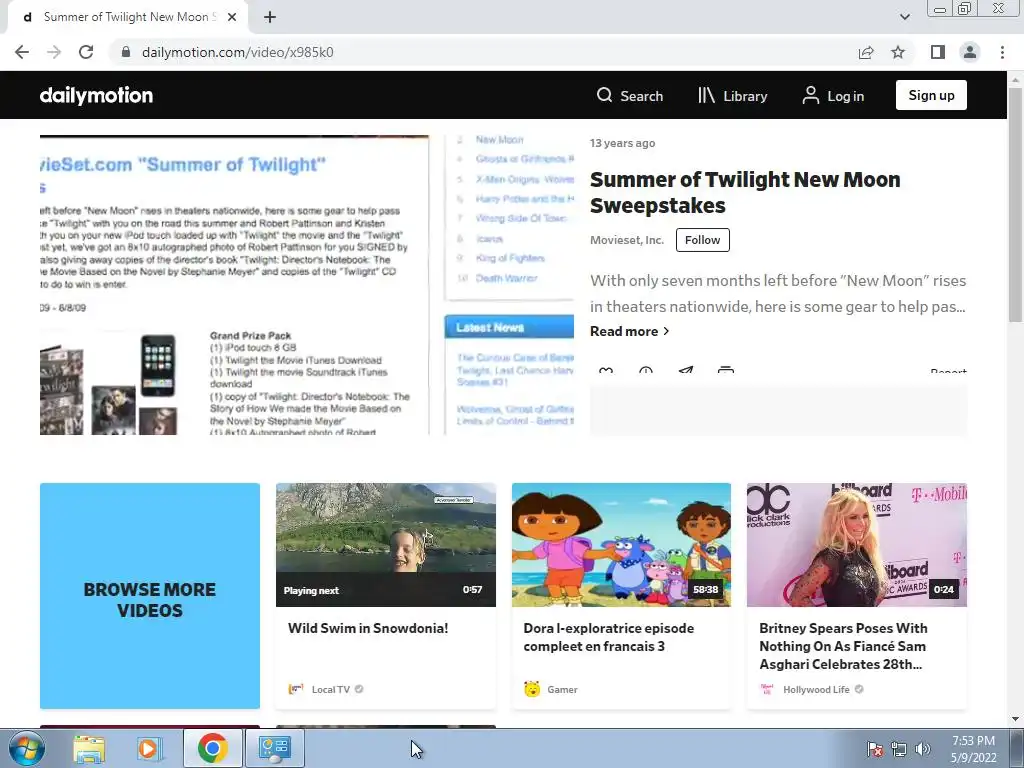The image size is (1024, 768).
Task: Open the Dora l-exploratrice episode title
Action: (x=609, y=637)
